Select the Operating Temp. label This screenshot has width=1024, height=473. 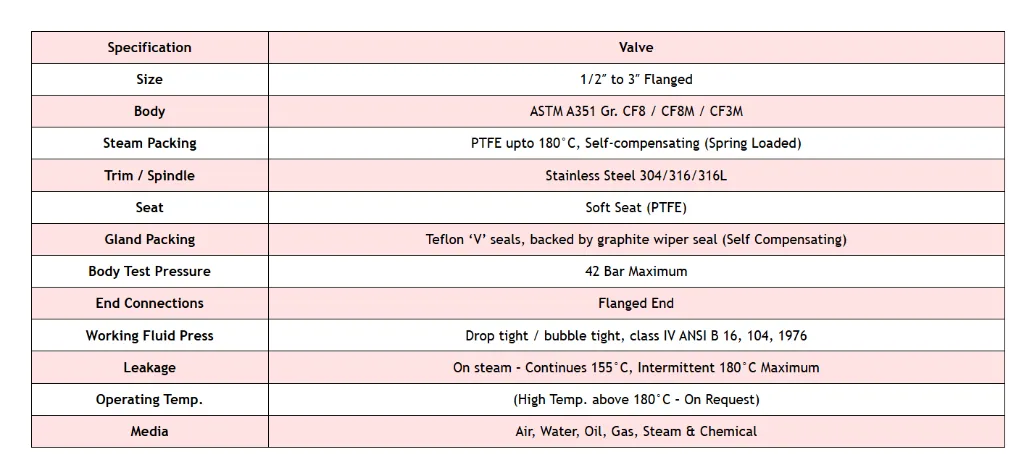[x=149, y=400]
